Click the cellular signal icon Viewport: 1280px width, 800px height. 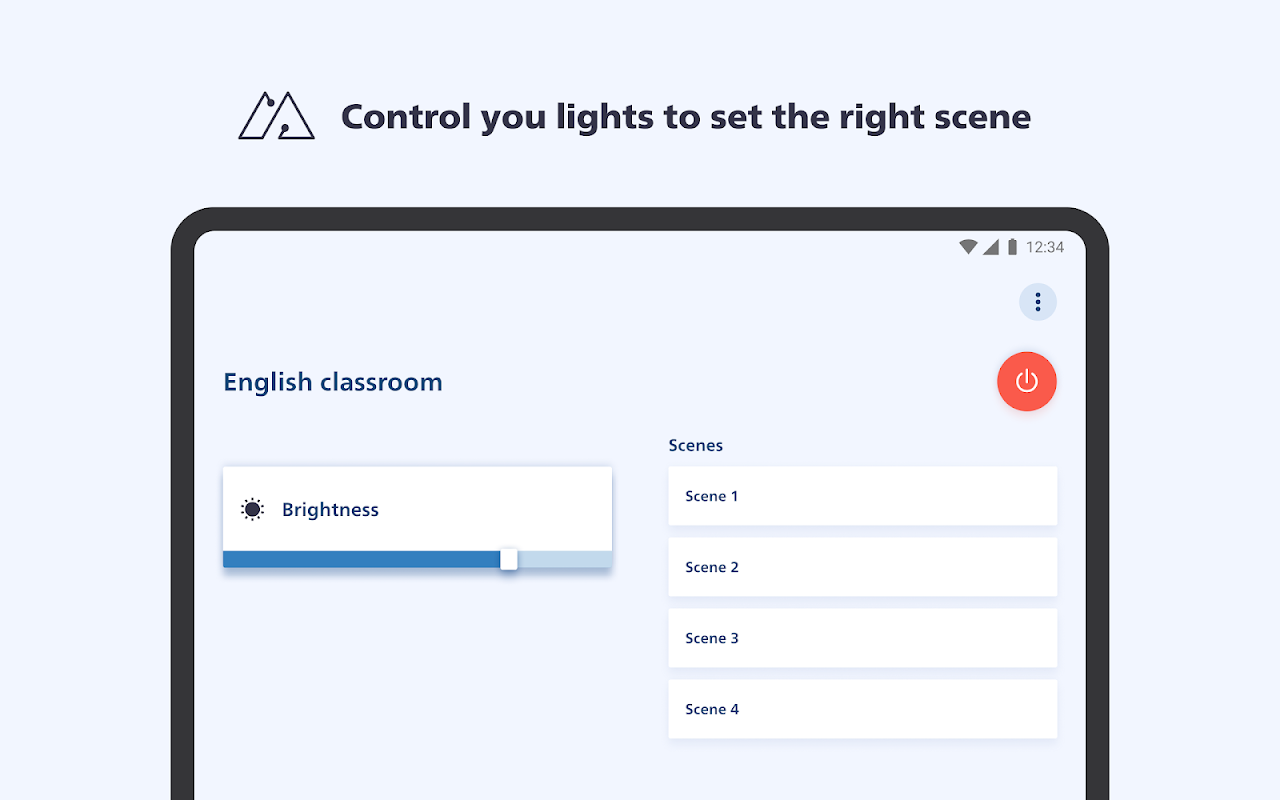991,247
